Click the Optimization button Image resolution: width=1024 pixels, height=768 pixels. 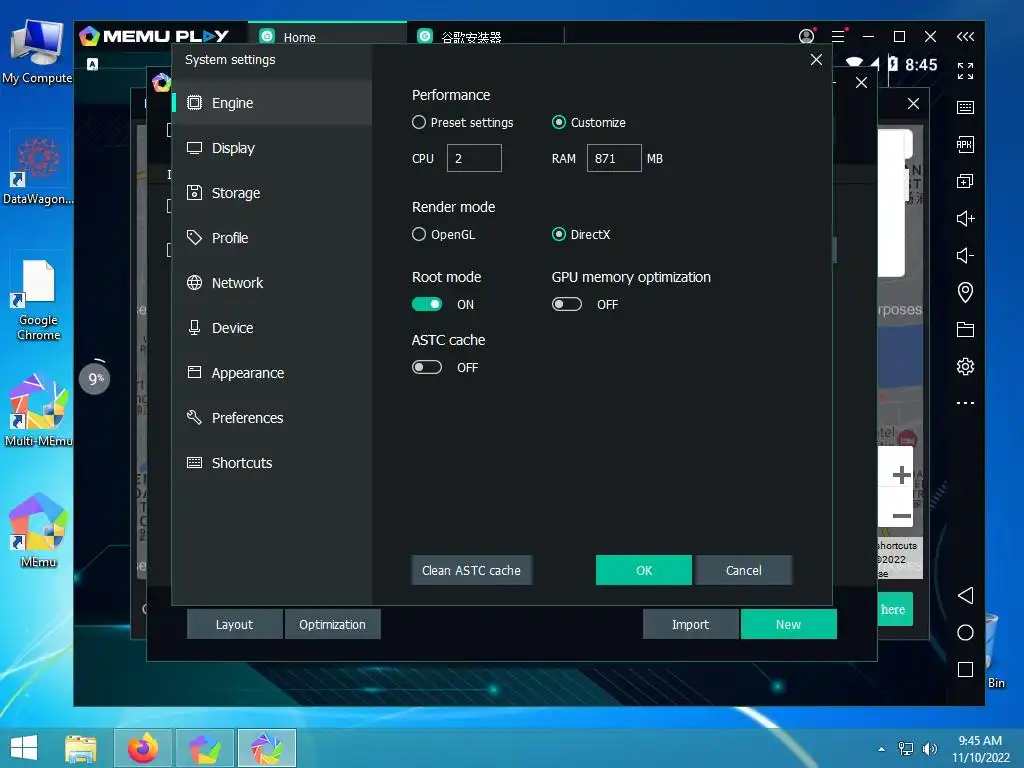click(332, 624)
